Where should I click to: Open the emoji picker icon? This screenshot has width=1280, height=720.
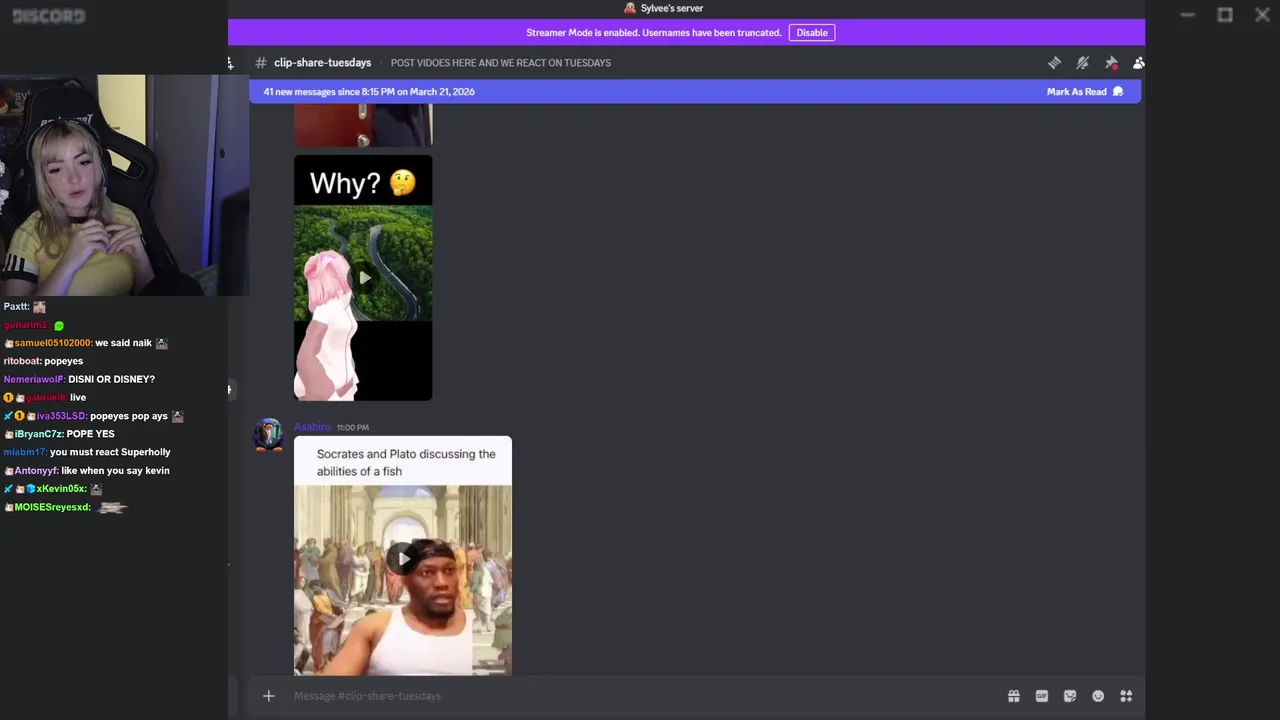pyautogui.click(x=1098, y=696)
